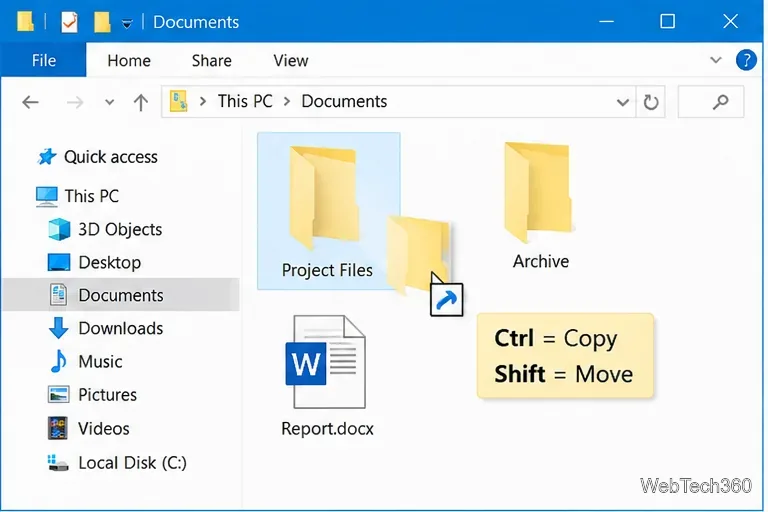Click the New folder quick access icon
Screen dimensions: 768x512
[102, 22]
